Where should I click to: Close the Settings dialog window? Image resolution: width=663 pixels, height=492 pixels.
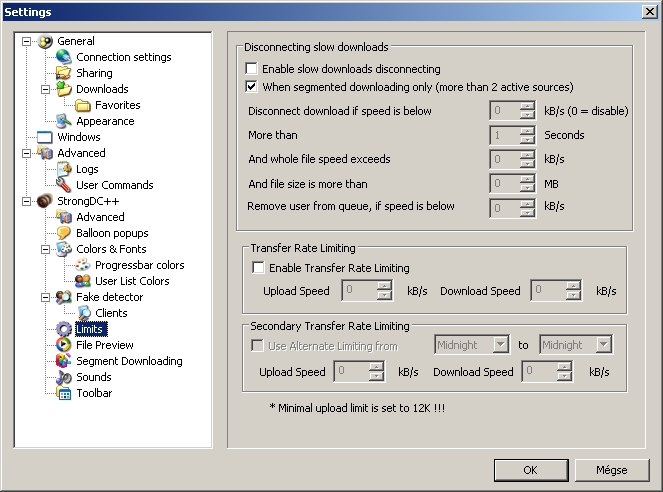click(649, 11)
